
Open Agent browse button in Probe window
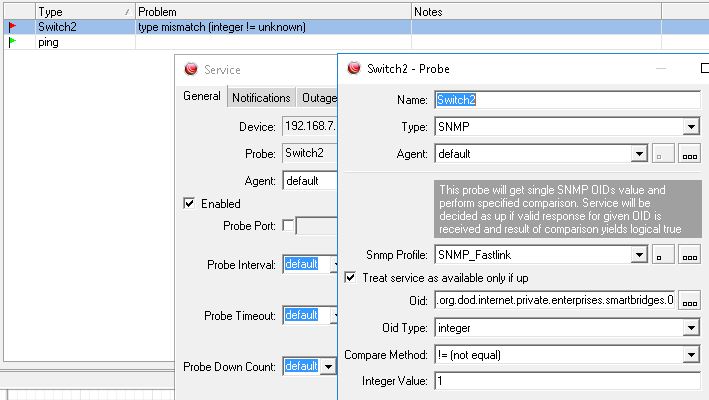[690, 154]
